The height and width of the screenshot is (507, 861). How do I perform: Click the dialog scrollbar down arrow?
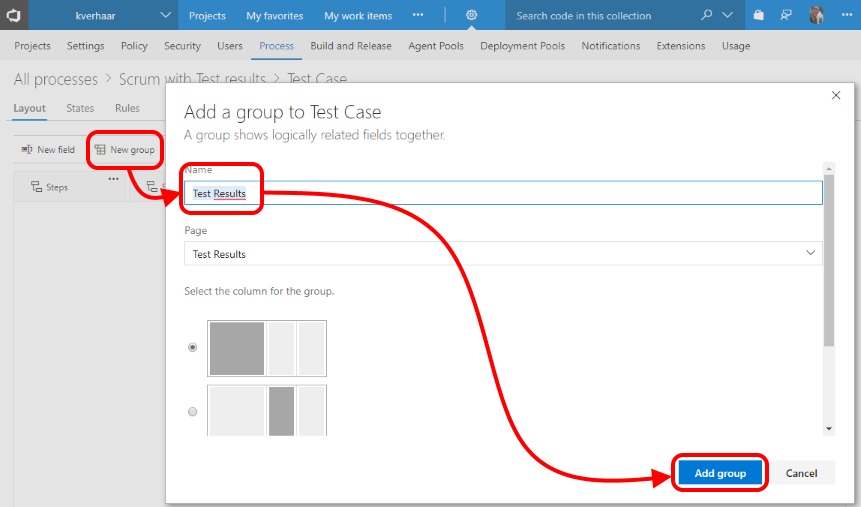829,429
